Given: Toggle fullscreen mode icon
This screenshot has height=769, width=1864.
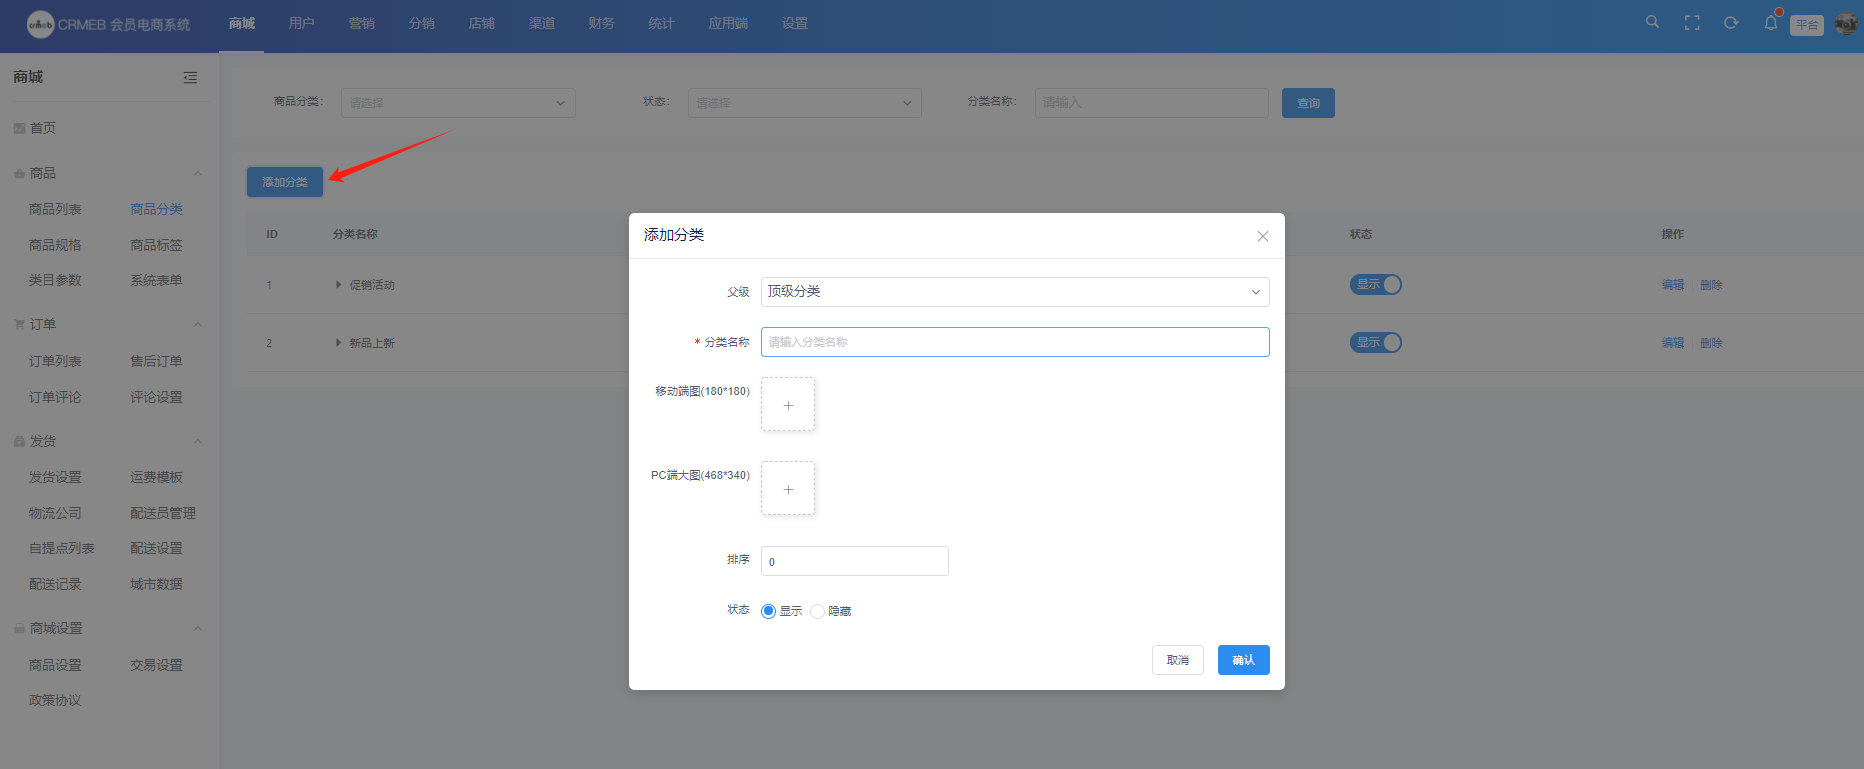Looking at the screenshot, I should [x=1692, y=23].
